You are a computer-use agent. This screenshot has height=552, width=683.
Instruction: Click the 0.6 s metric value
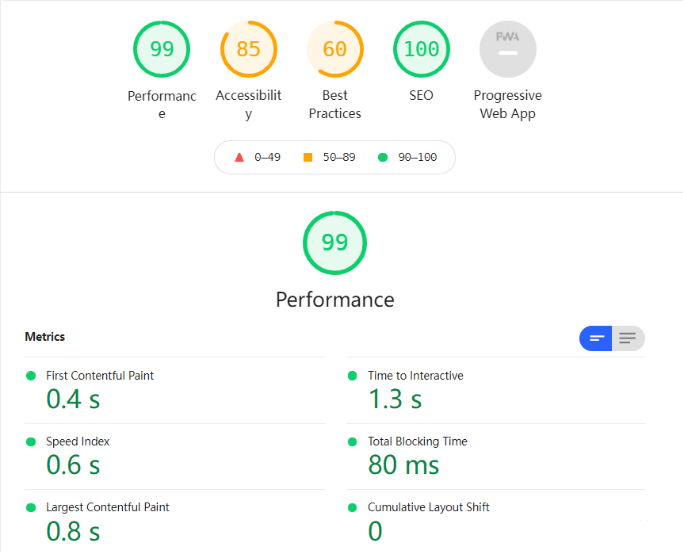pyautogui.click(x=73, y=465)
